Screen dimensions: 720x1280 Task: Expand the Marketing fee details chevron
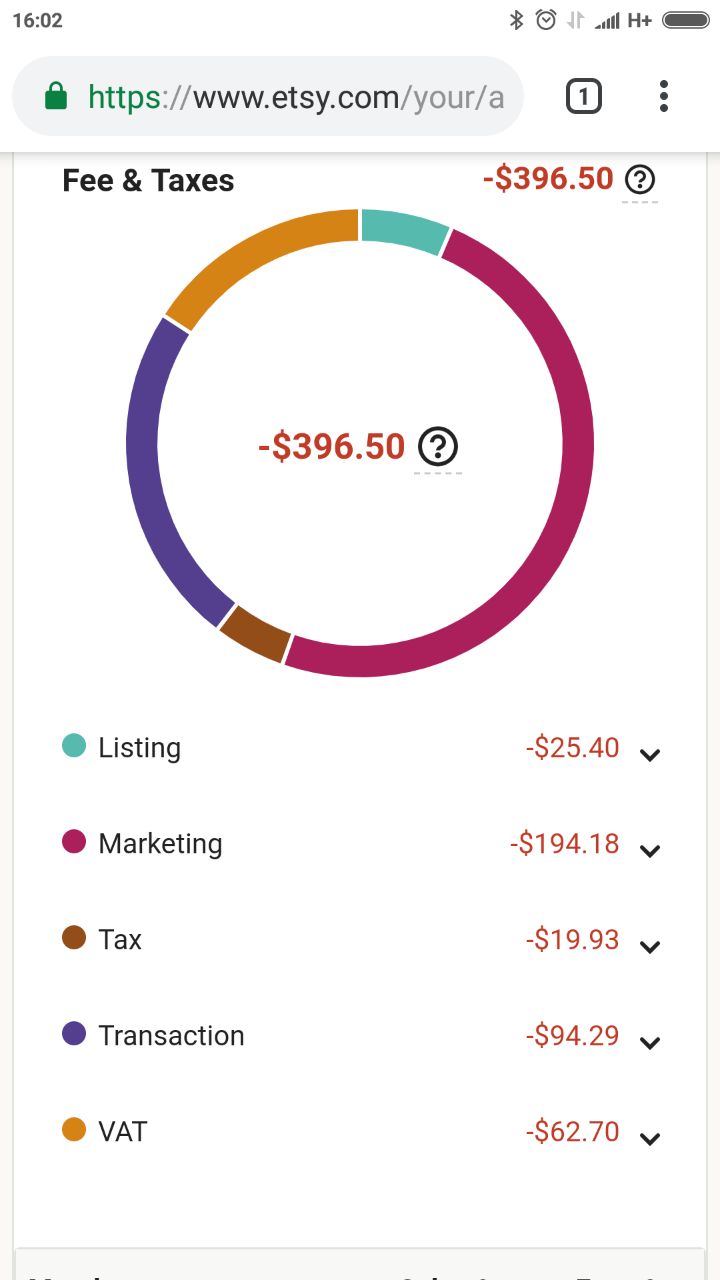click(650, 851)
